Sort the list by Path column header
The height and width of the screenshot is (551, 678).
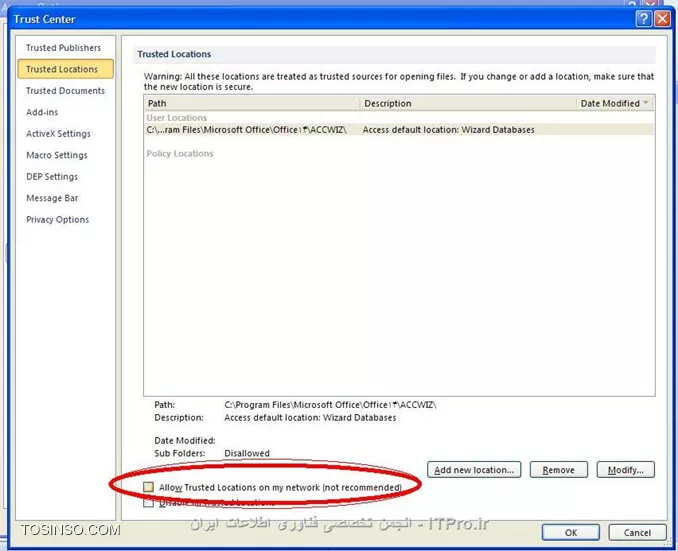[x=250, y=103]
